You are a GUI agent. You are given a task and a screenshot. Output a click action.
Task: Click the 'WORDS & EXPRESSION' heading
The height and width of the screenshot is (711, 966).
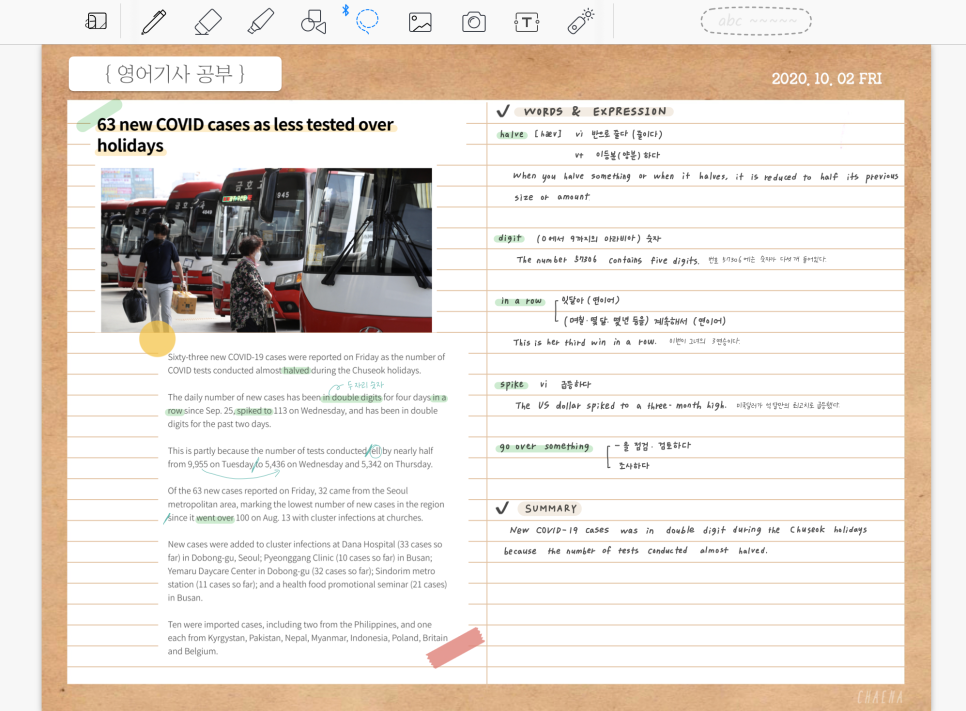[x=595, y=112]
